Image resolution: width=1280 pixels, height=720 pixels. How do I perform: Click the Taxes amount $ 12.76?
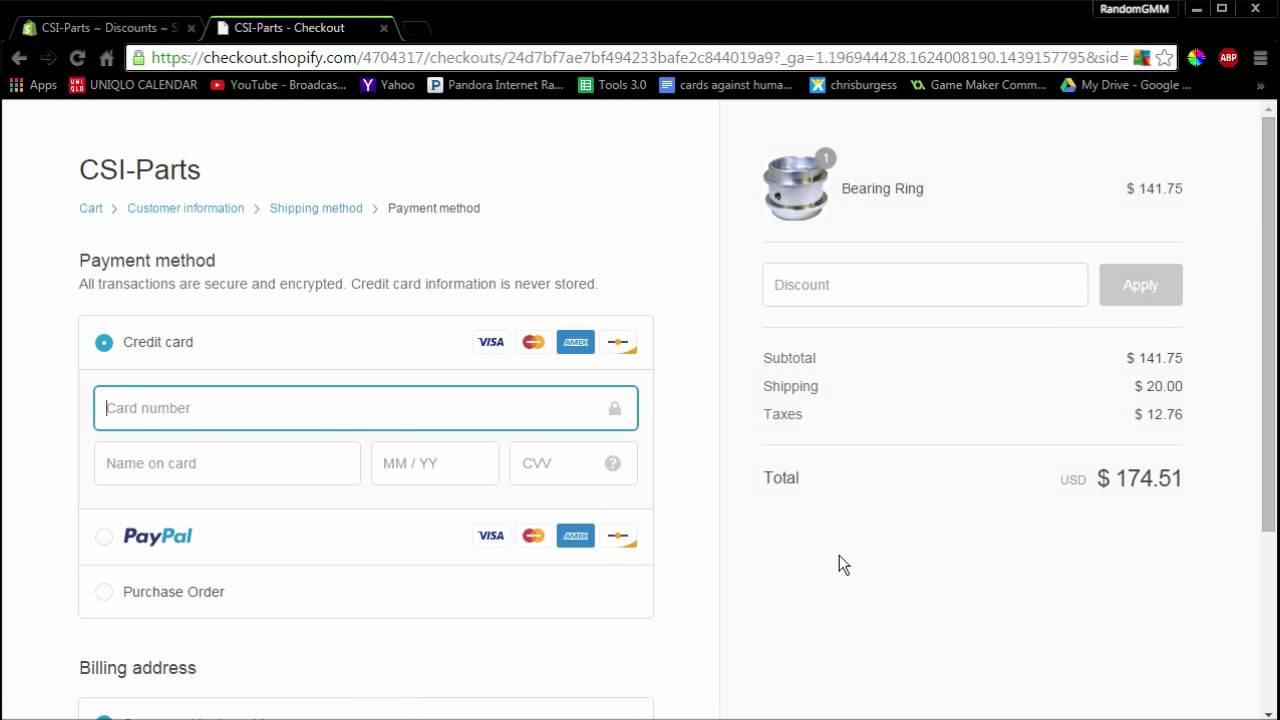pos(1158,414)
